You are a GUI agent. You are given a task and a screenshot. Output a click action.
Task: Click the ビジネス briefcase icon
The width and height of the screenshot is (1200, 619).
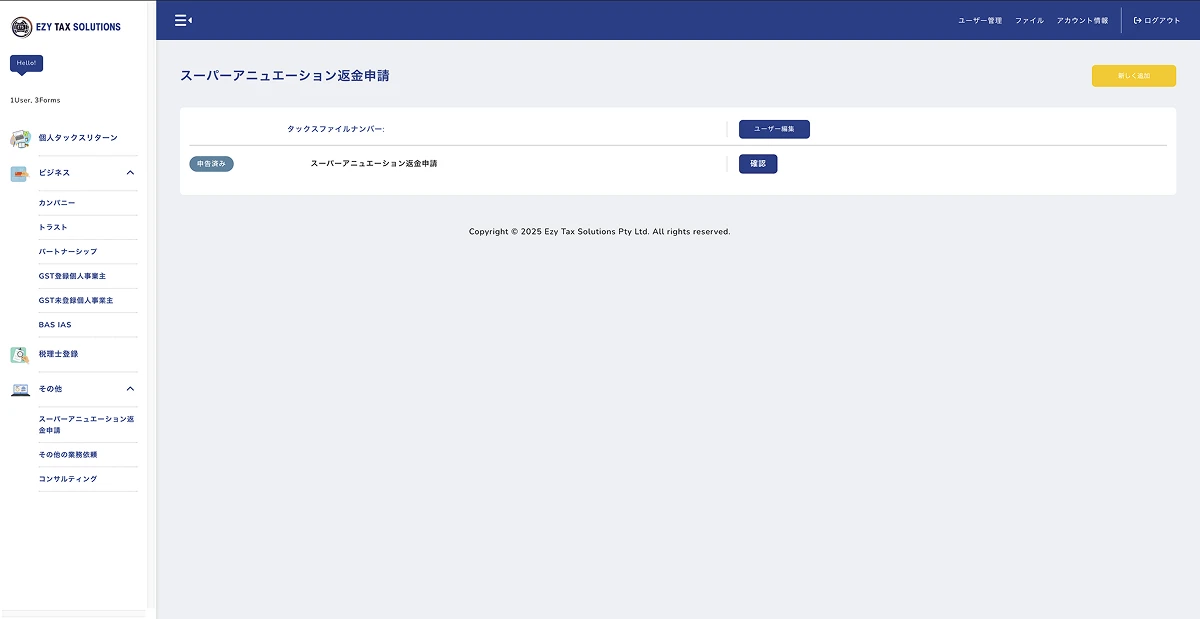[20, 173]
